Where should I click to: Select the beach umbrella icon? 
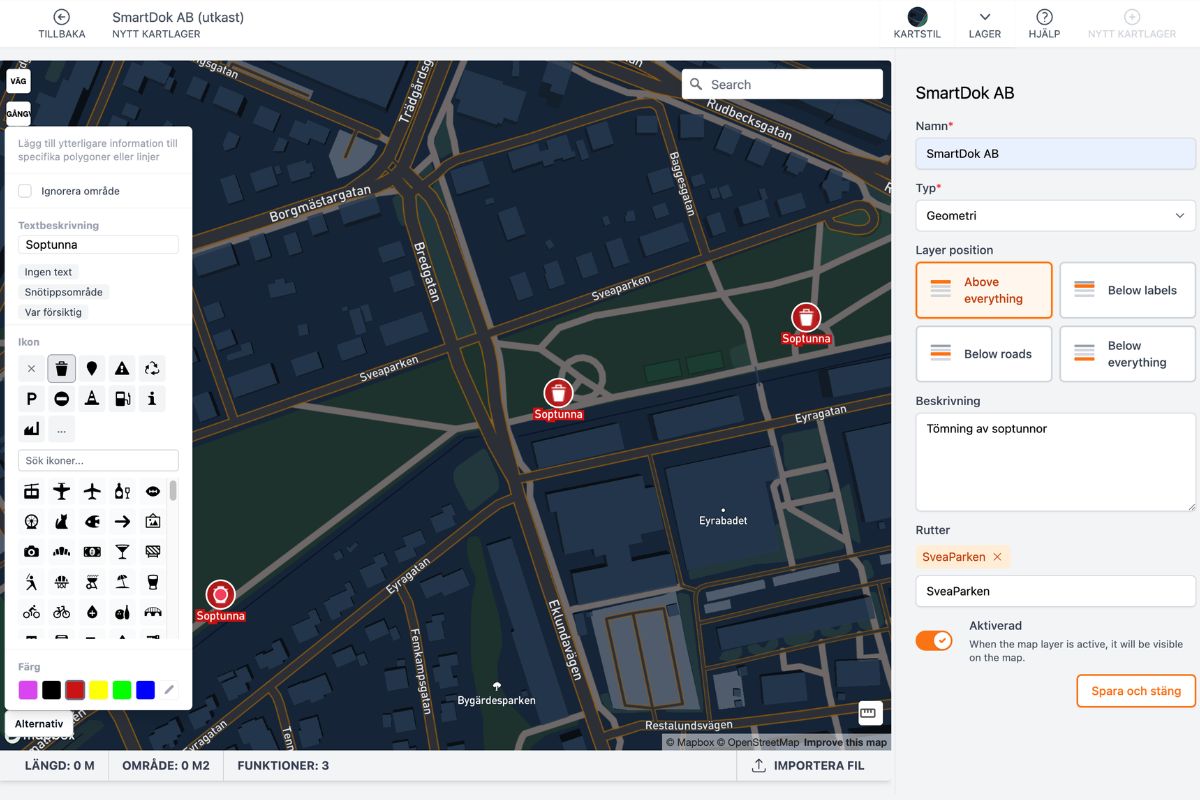[x=122, y=581]
